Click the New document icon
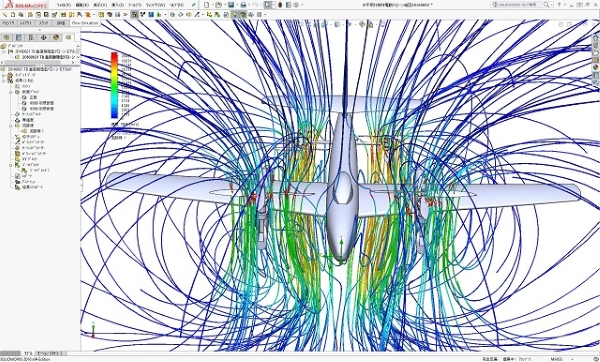Screen dimensions: 600x362 [206, 5]
